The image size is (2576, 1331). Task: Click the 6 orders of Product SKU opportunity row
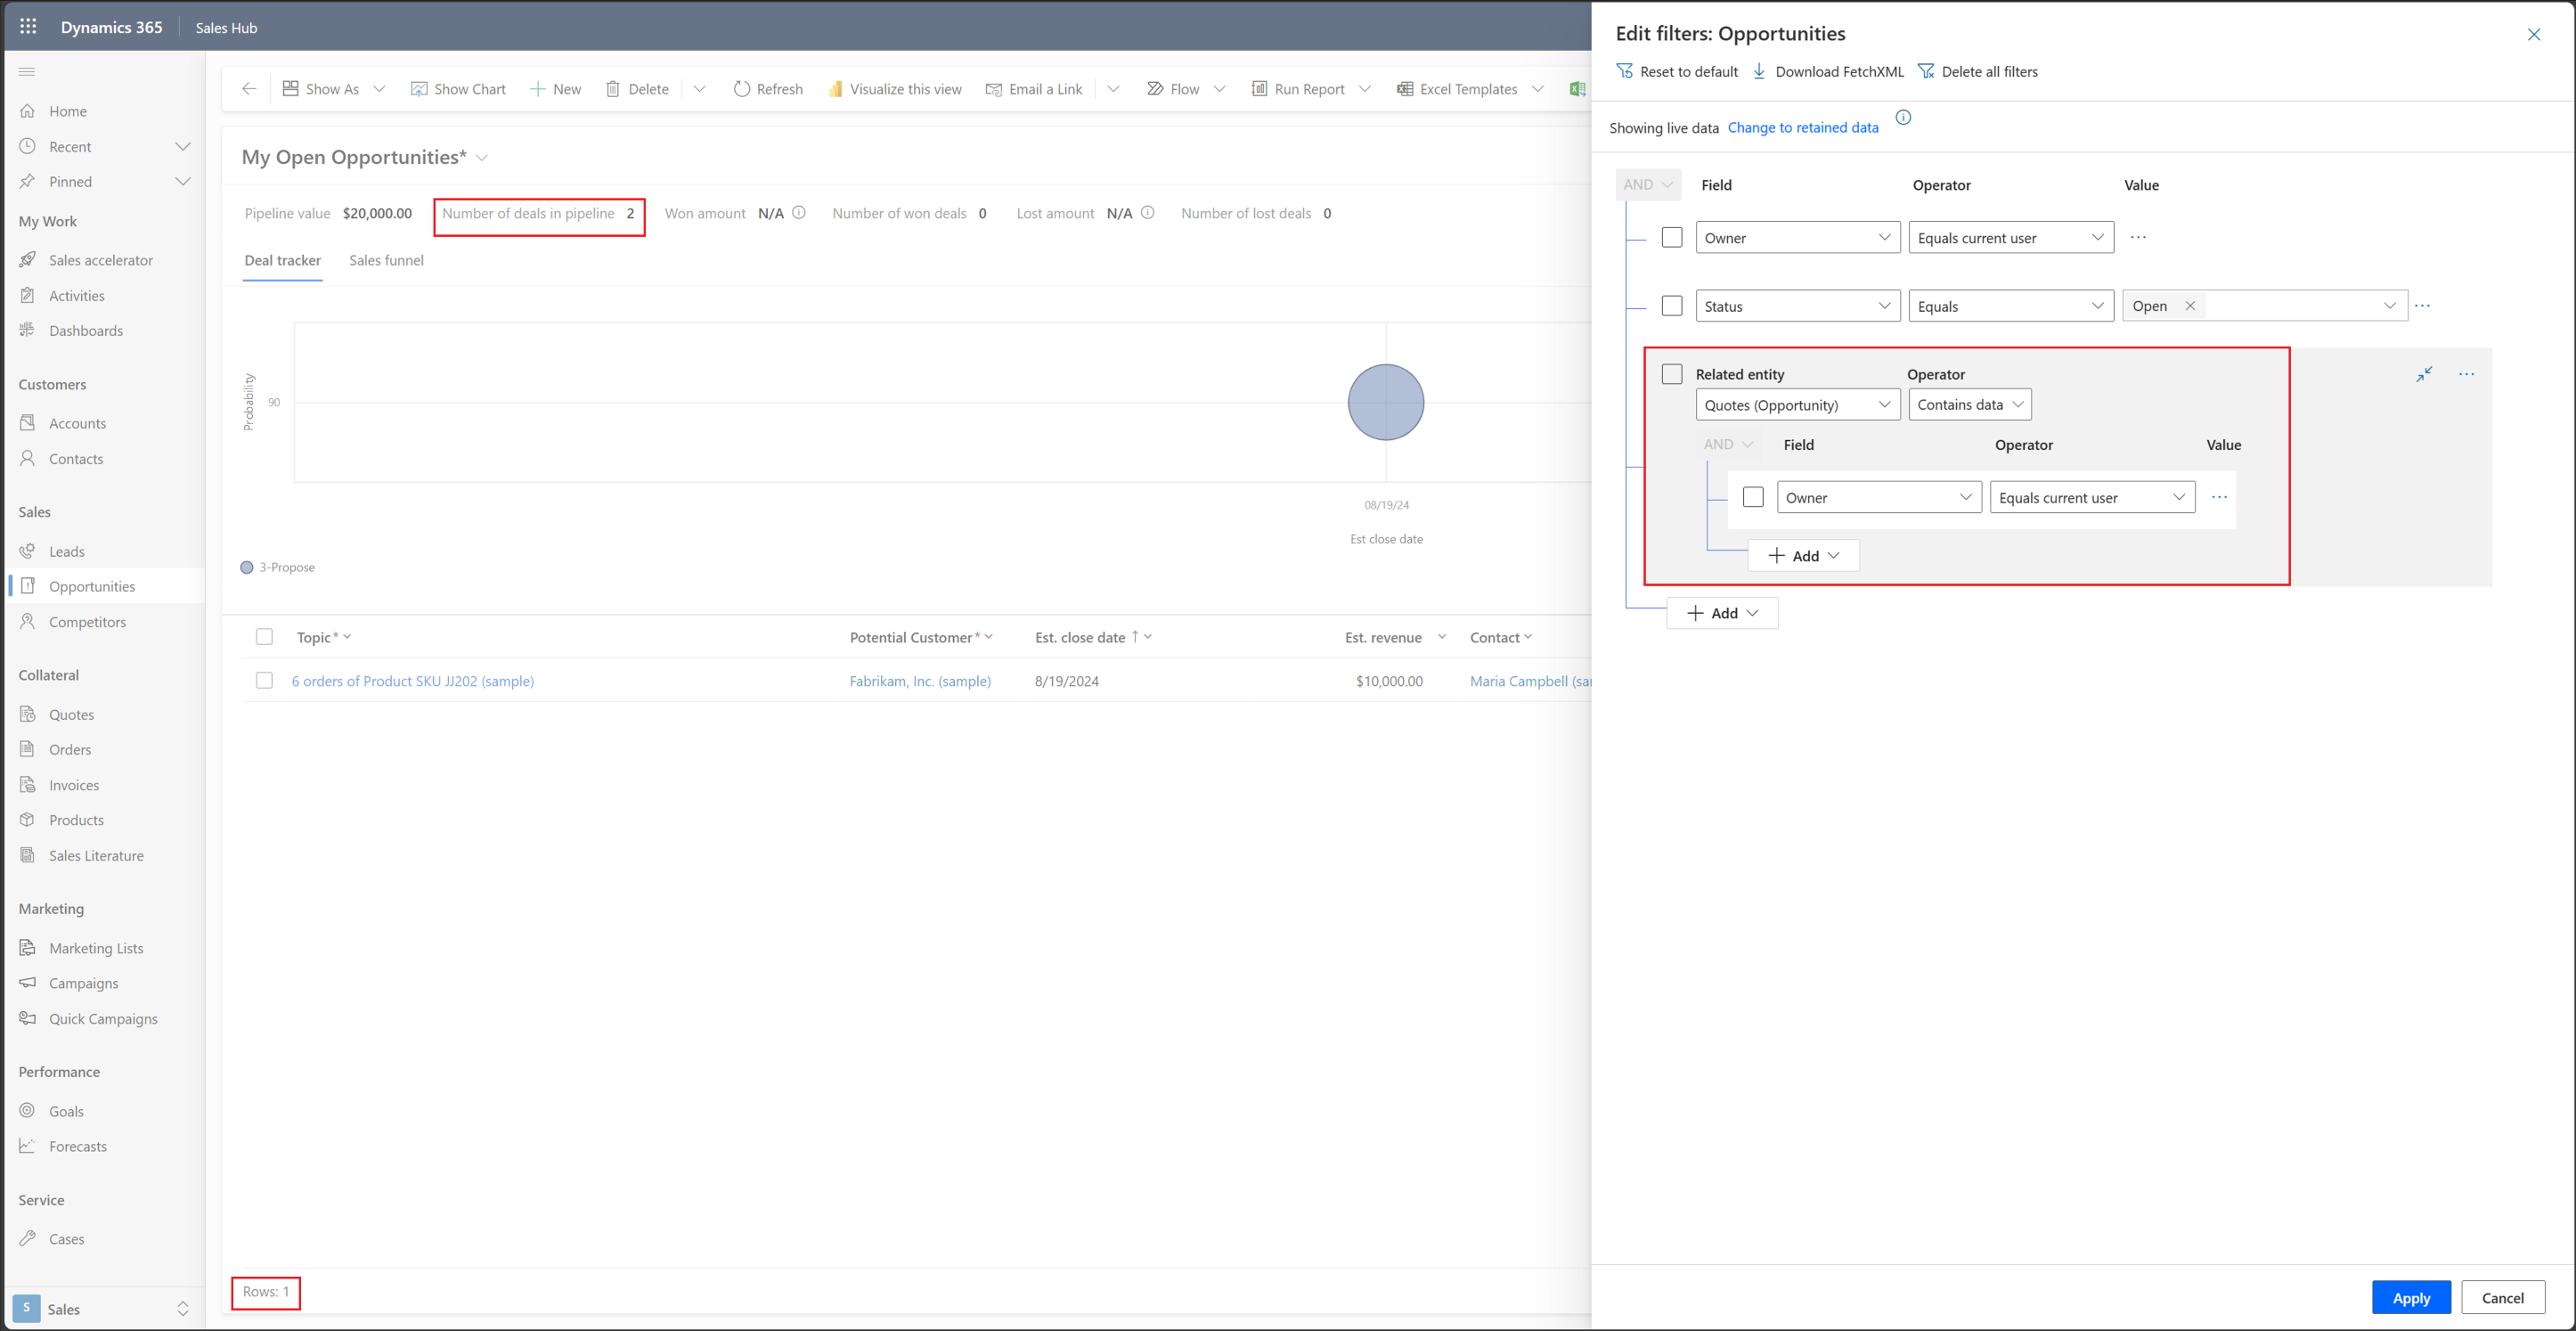[x=414, y=679]
